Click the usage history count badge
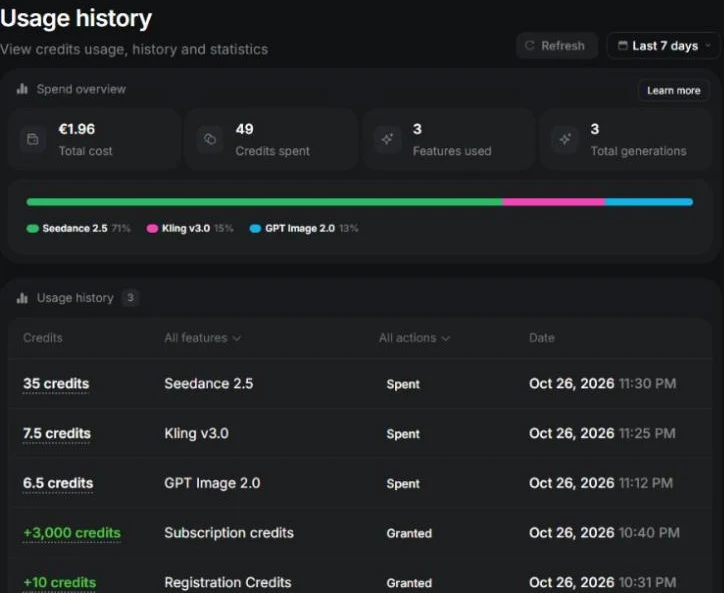The image size is (724, 593). click(131, 298)
